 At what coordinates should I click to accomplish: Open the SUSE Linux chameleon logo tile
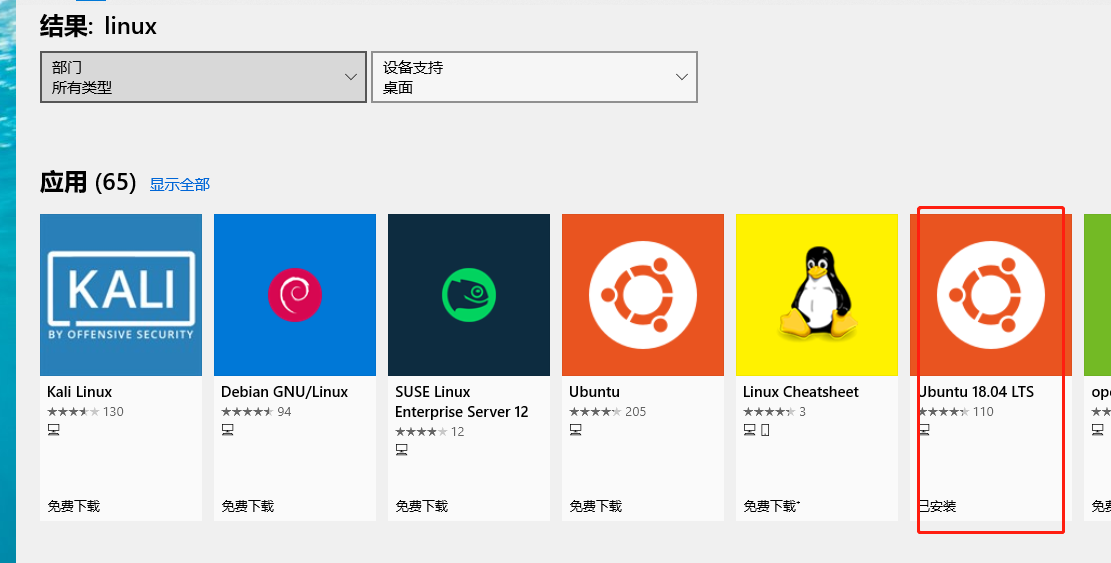click(x=469, y=295)
